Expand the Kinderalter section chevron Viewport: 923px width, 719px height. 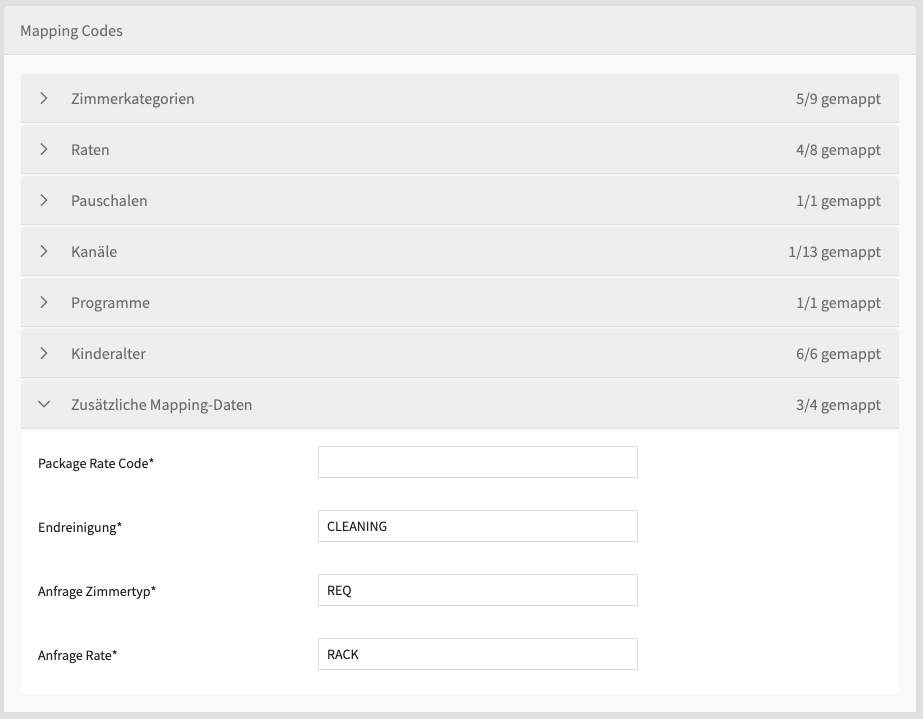pos(44,353)
